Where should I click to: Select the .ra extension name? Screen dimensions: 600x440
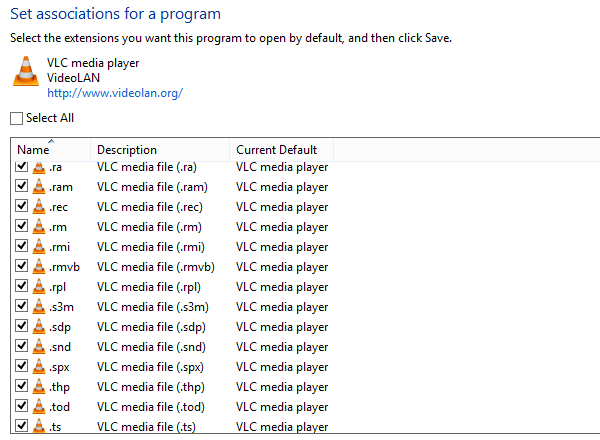point(55,167)
